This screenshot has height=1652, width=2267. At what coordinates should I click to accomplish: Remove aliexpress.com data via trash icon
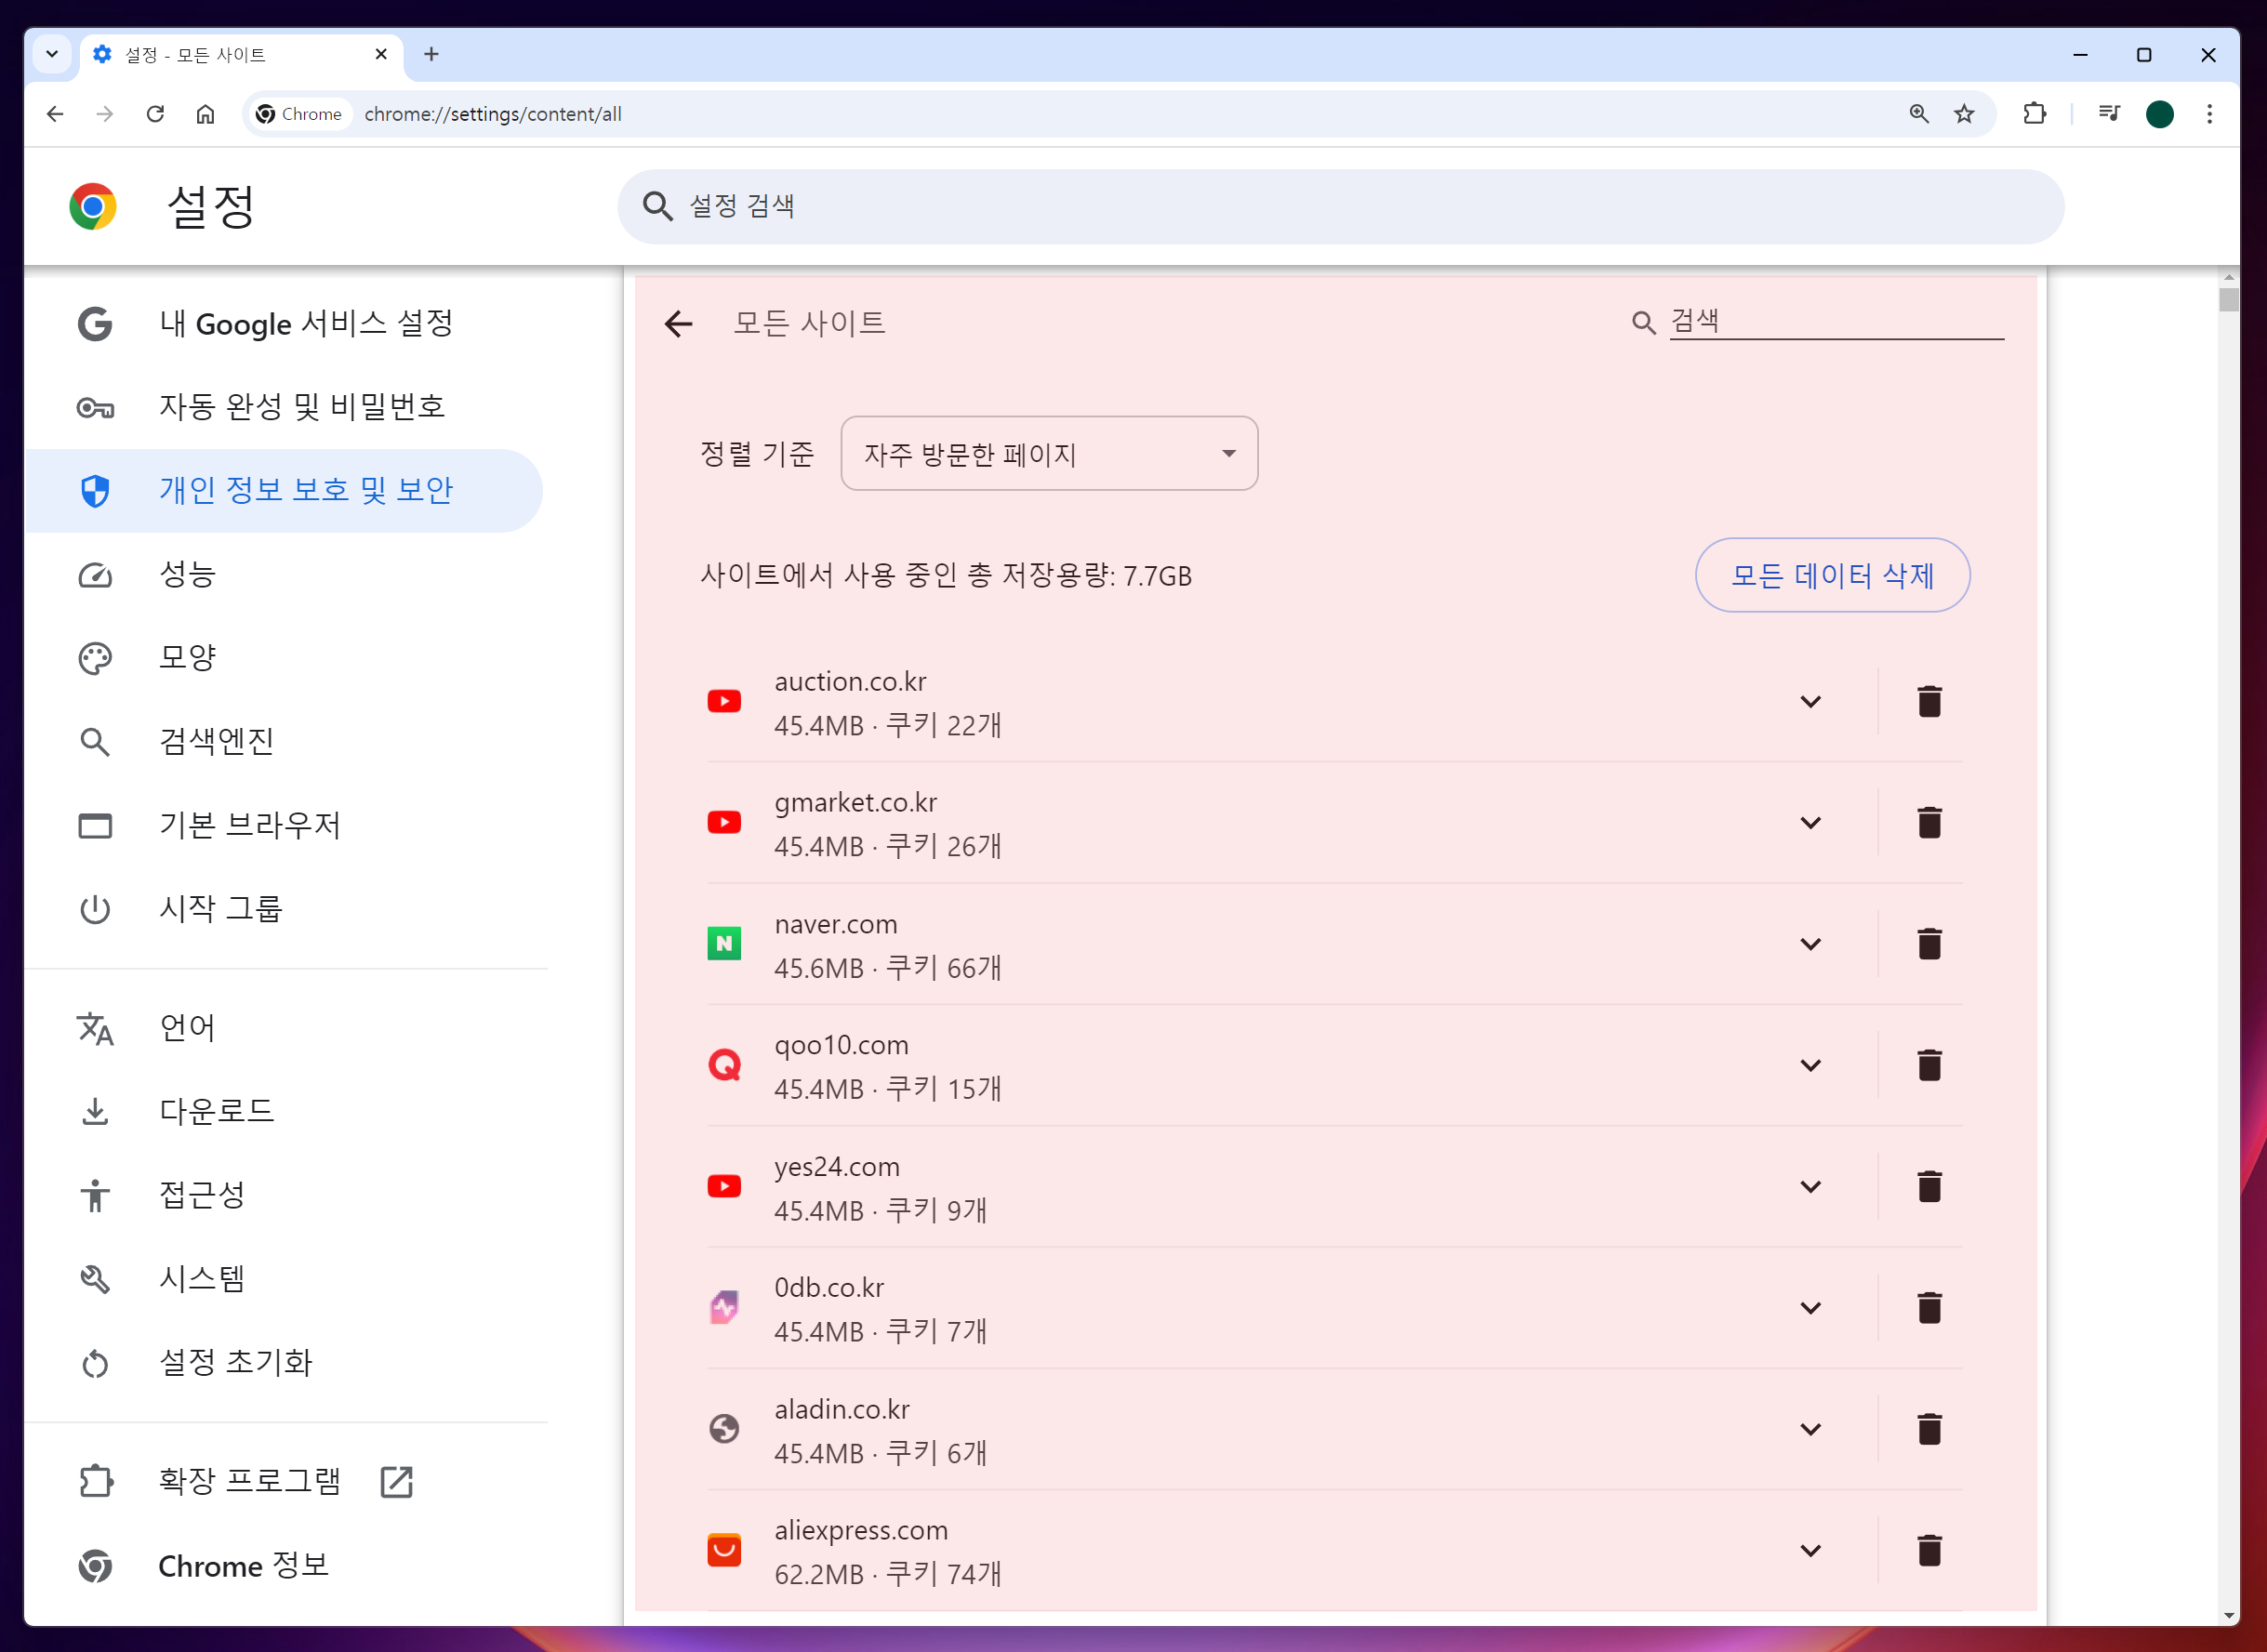1929,1550
